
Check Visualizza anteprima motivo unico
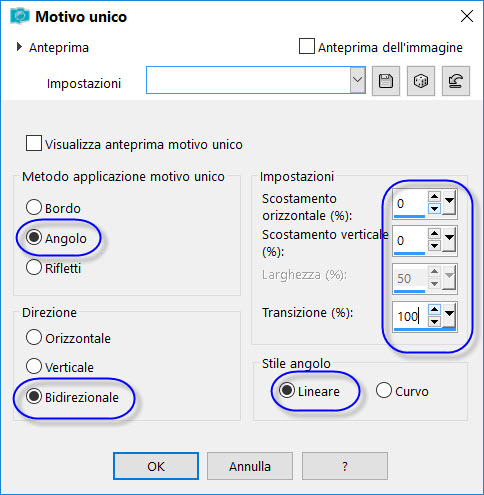pos(34,143)
